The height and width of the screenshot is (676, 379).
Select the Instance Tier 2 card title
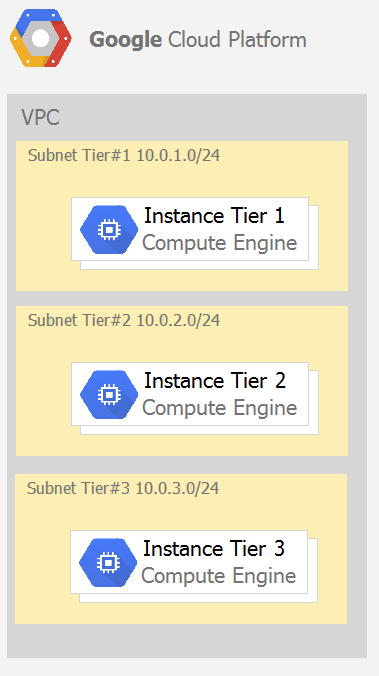tap(215, 380)
